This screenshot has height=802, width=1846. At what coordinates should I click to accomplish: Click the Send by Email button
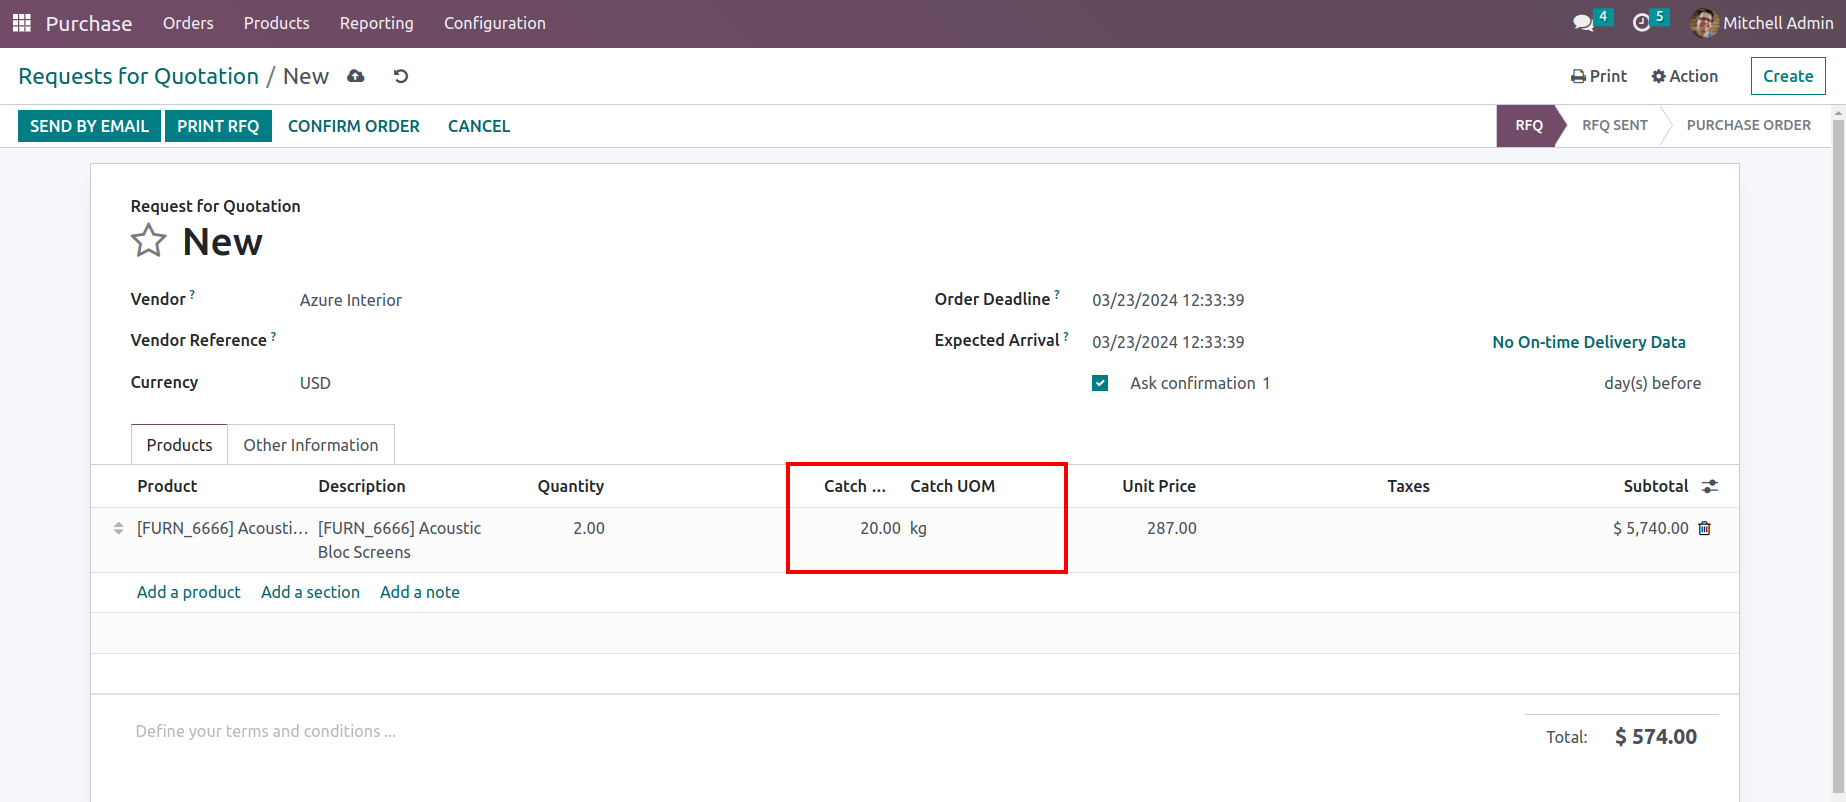tap(89, 126)
